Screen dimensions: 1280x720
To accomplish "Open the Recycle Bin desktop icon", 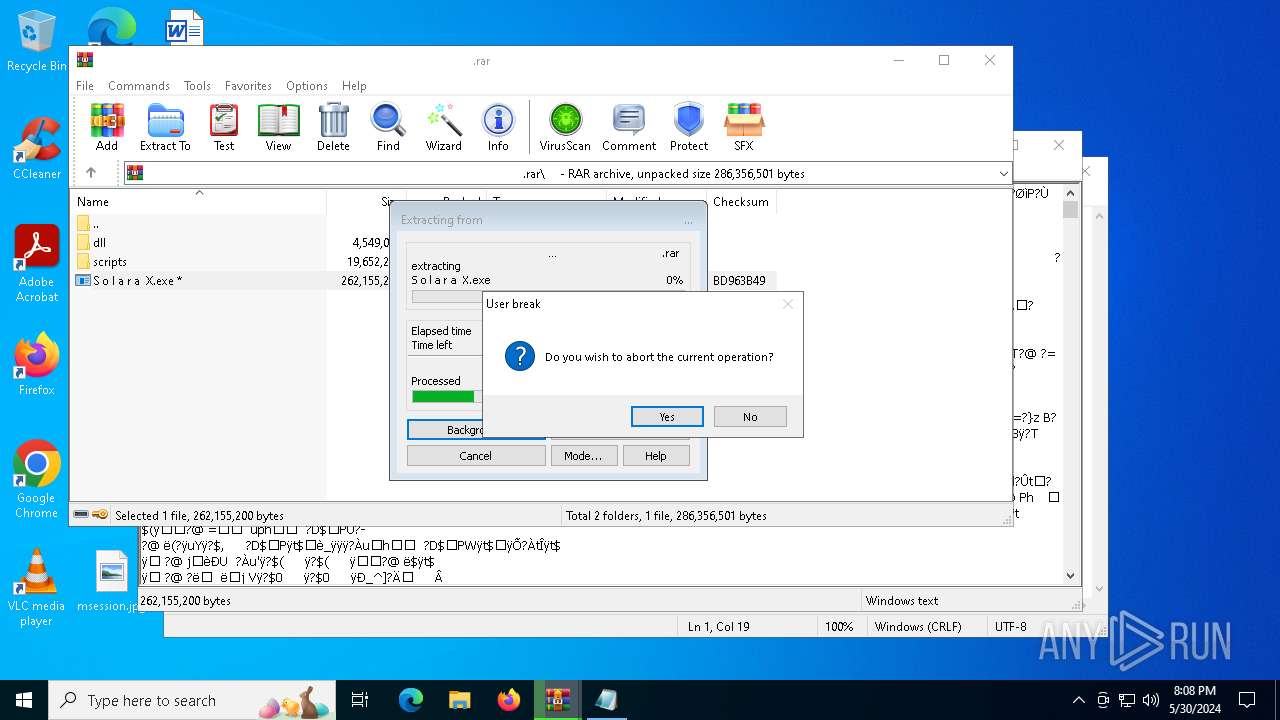I will (x=37, y=41).
